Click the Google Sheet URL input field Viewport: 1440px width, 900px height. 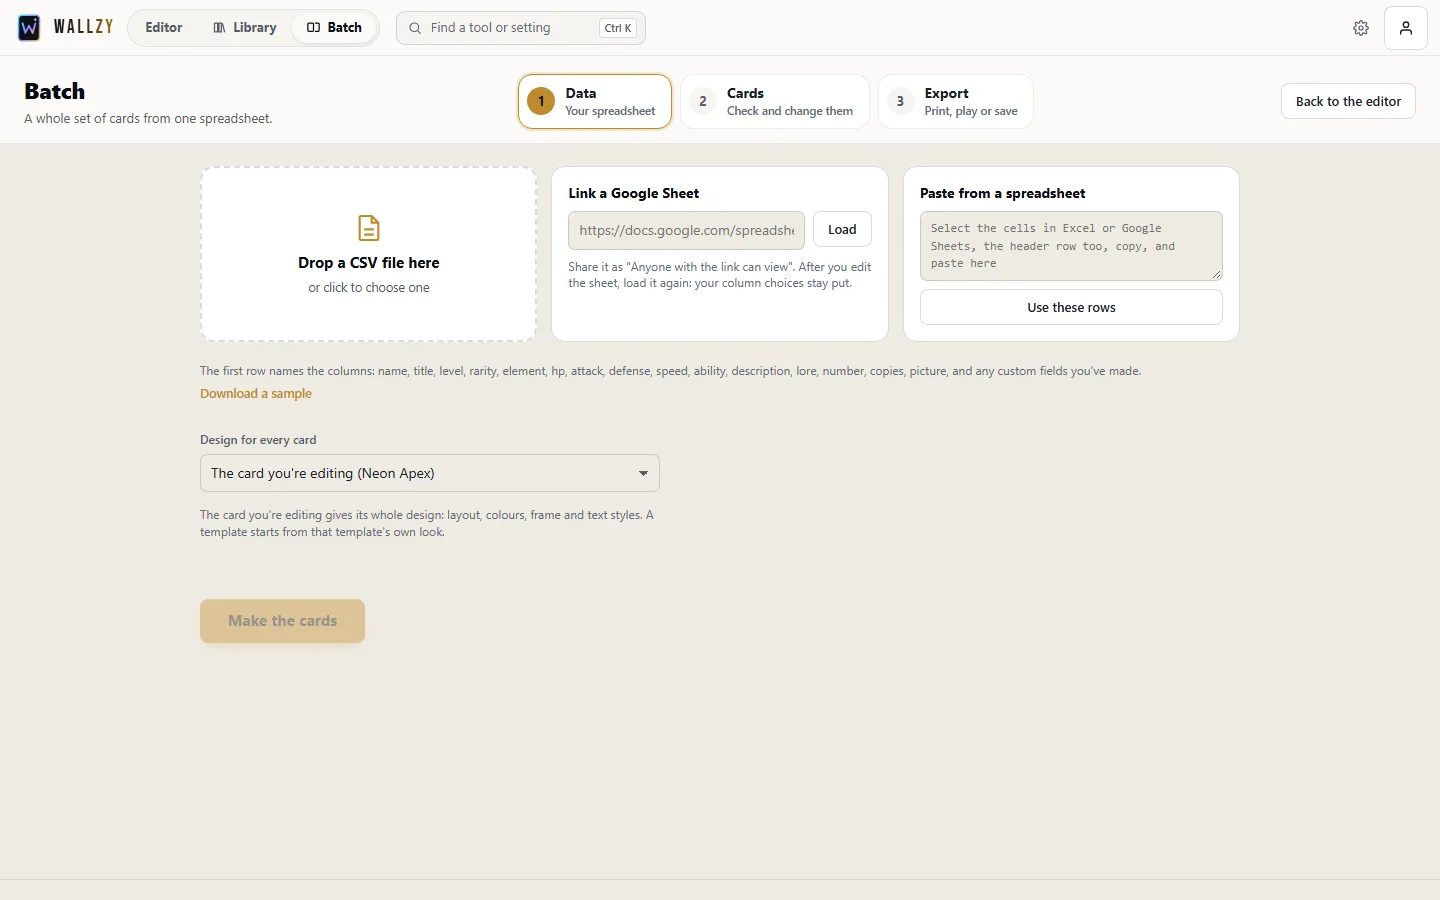coord(686,230)
